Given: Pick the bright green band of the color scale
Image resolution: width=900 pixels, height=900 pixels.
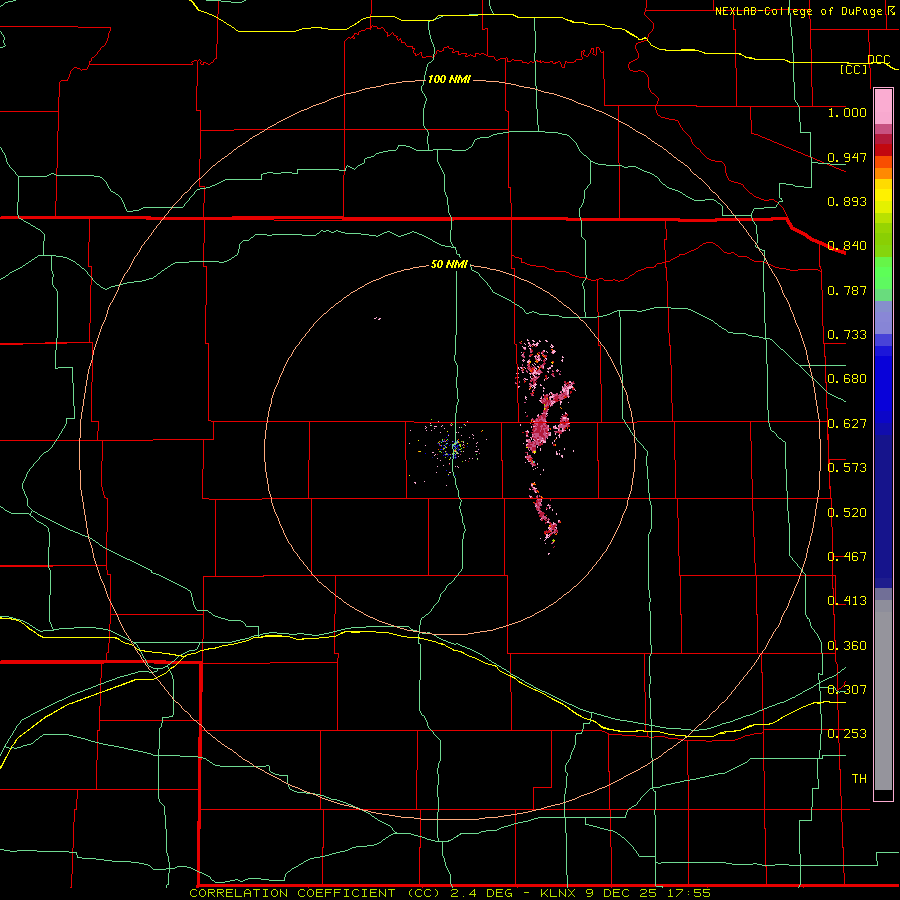Looking at the screenshot, I should click(883, 273).
